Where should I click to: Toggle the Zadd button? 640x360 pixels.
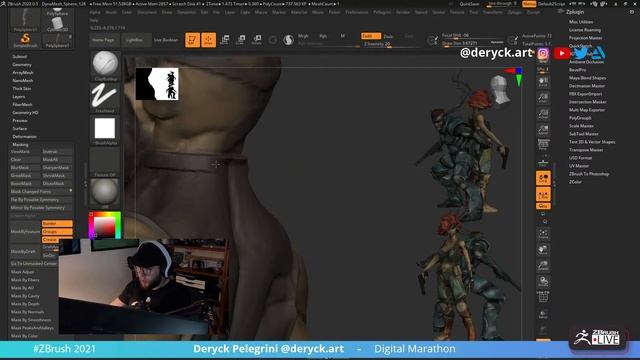pyautogui.click(x=371, y=36)
